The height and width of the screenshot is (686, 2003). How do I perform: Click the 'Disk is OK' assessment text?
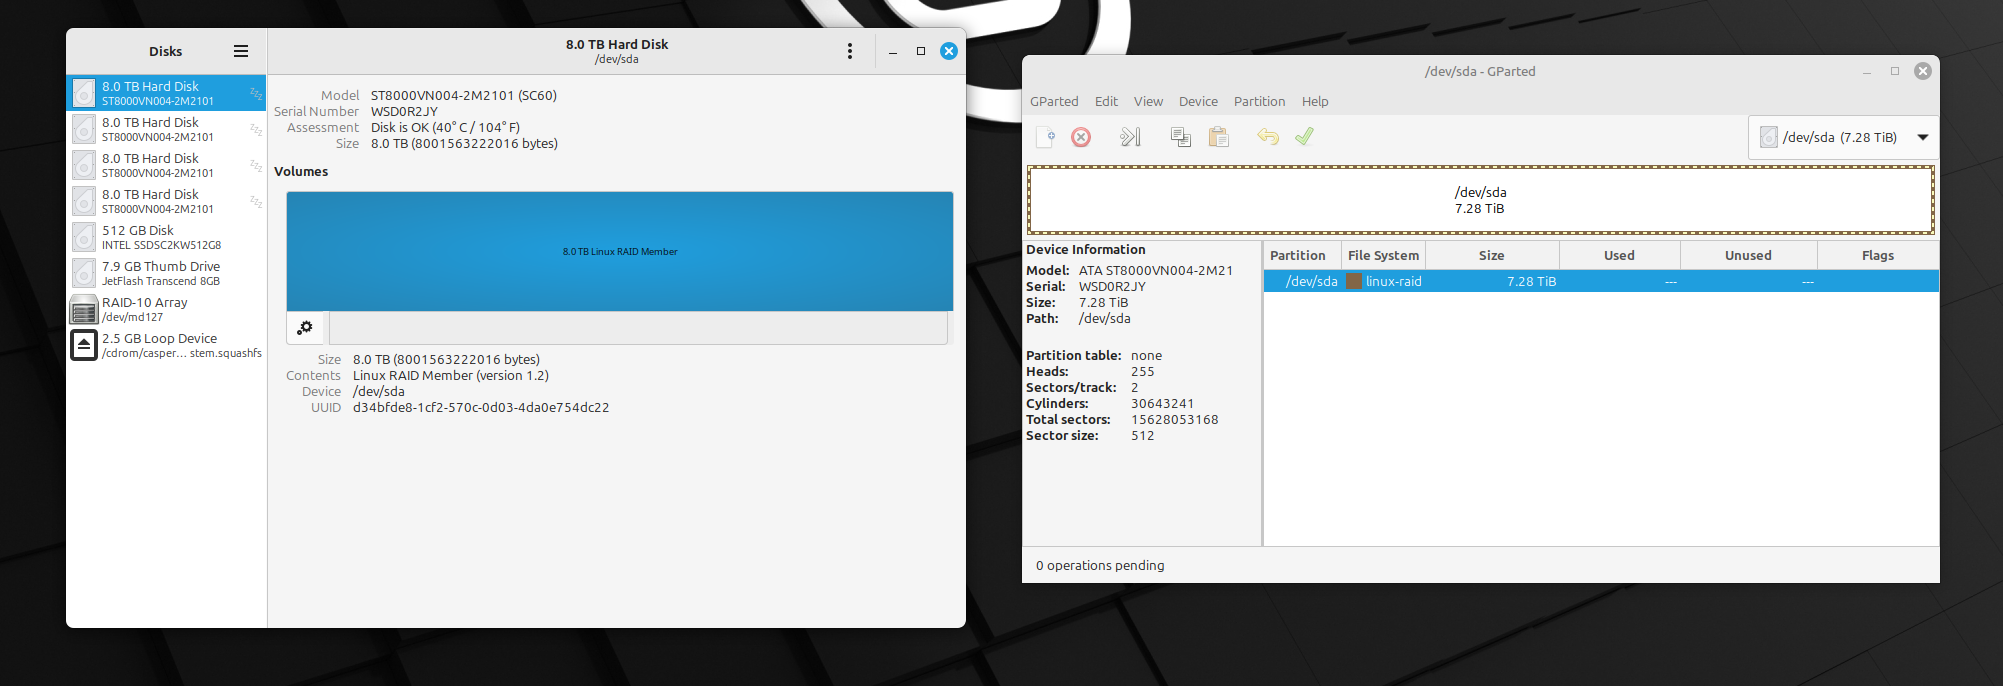click(x=445, y=127)
